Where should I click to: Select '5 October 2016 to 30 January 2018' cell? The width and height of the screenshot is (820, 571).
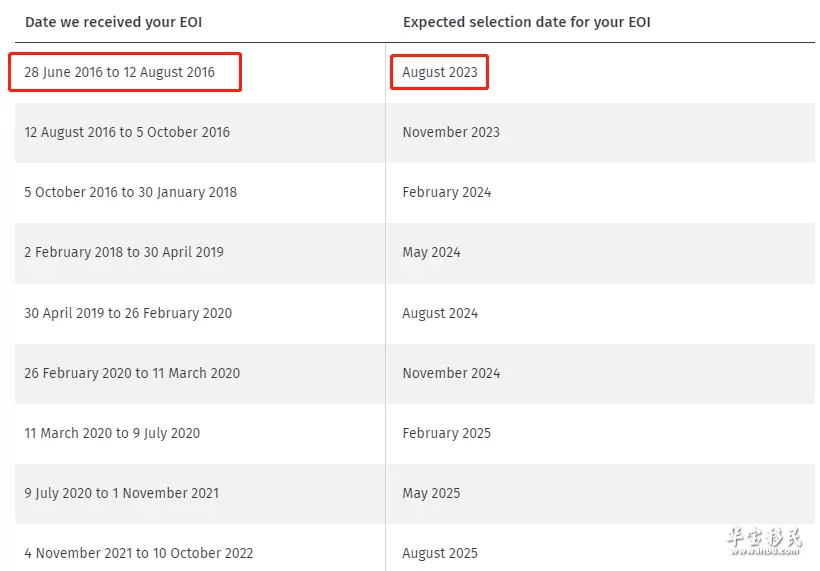(130, 192)
